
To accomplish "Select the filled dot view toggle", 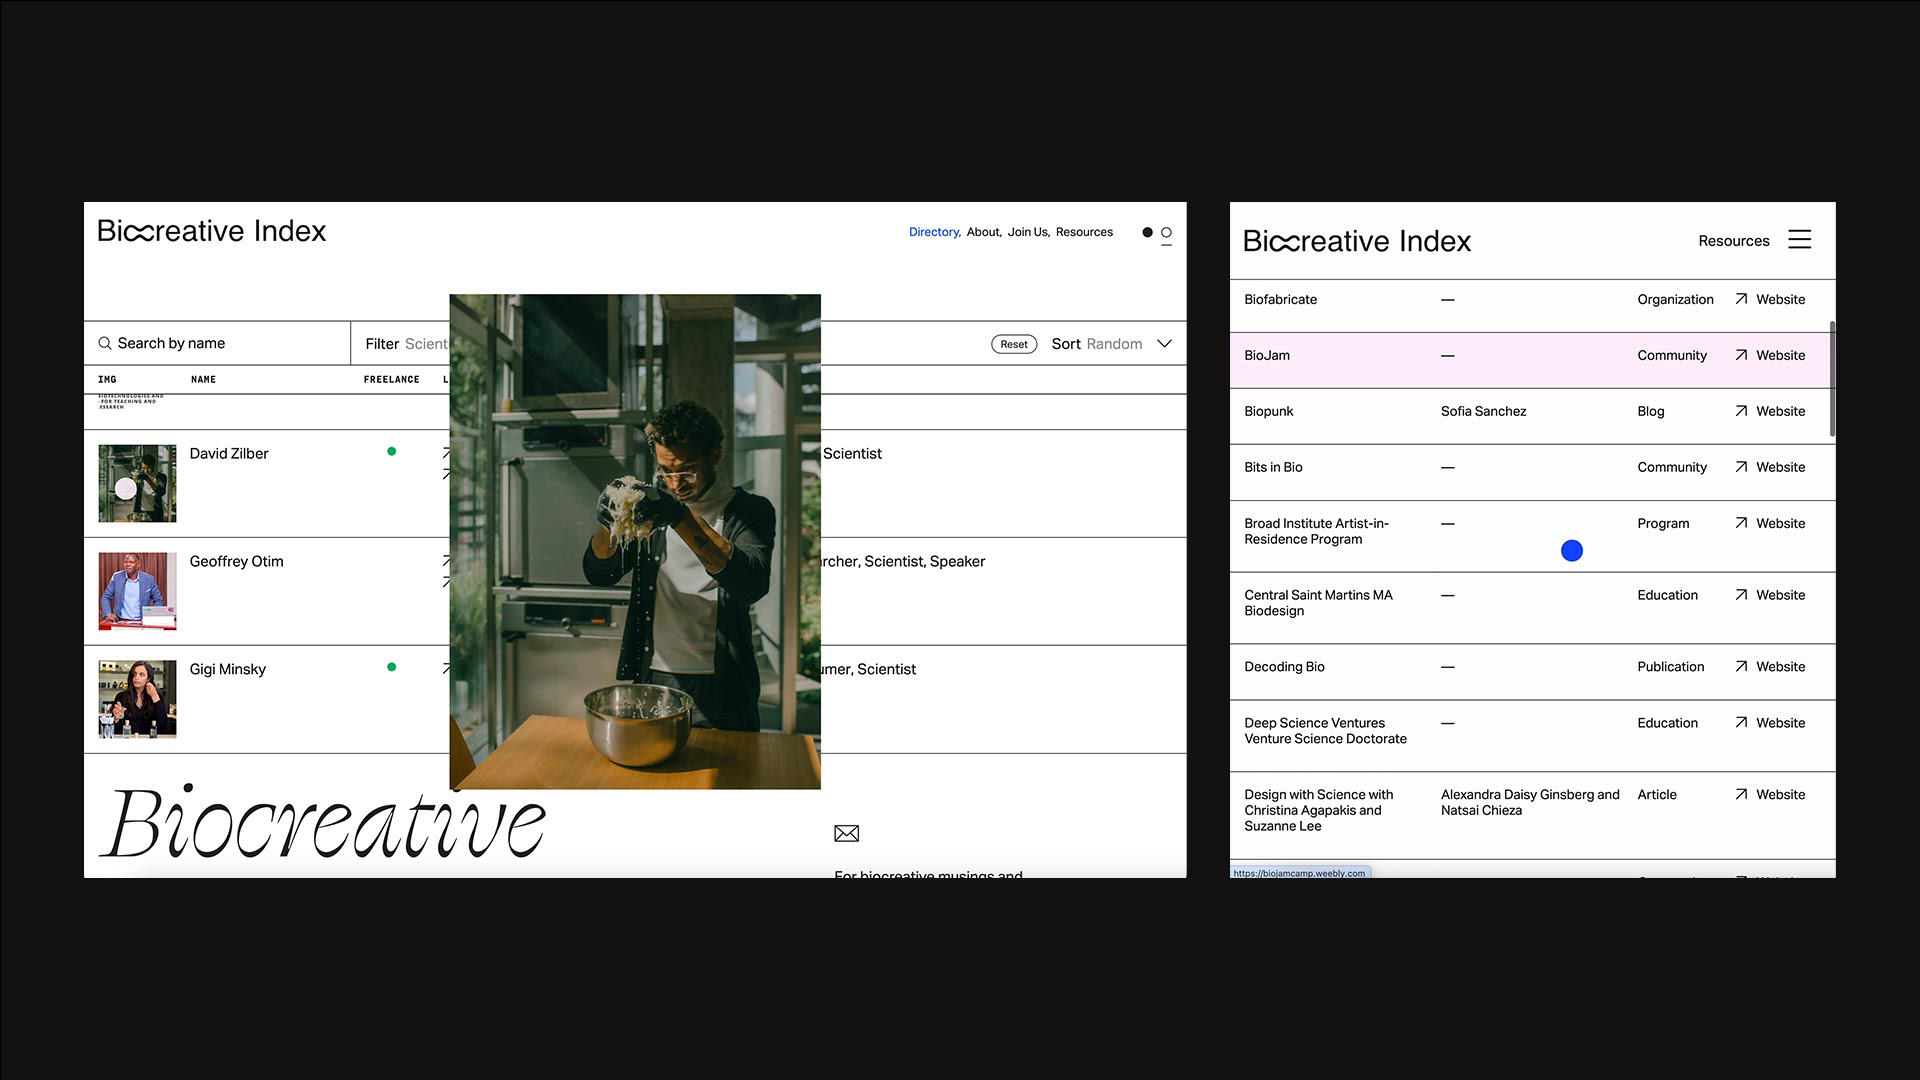I will pos(1147,232).
